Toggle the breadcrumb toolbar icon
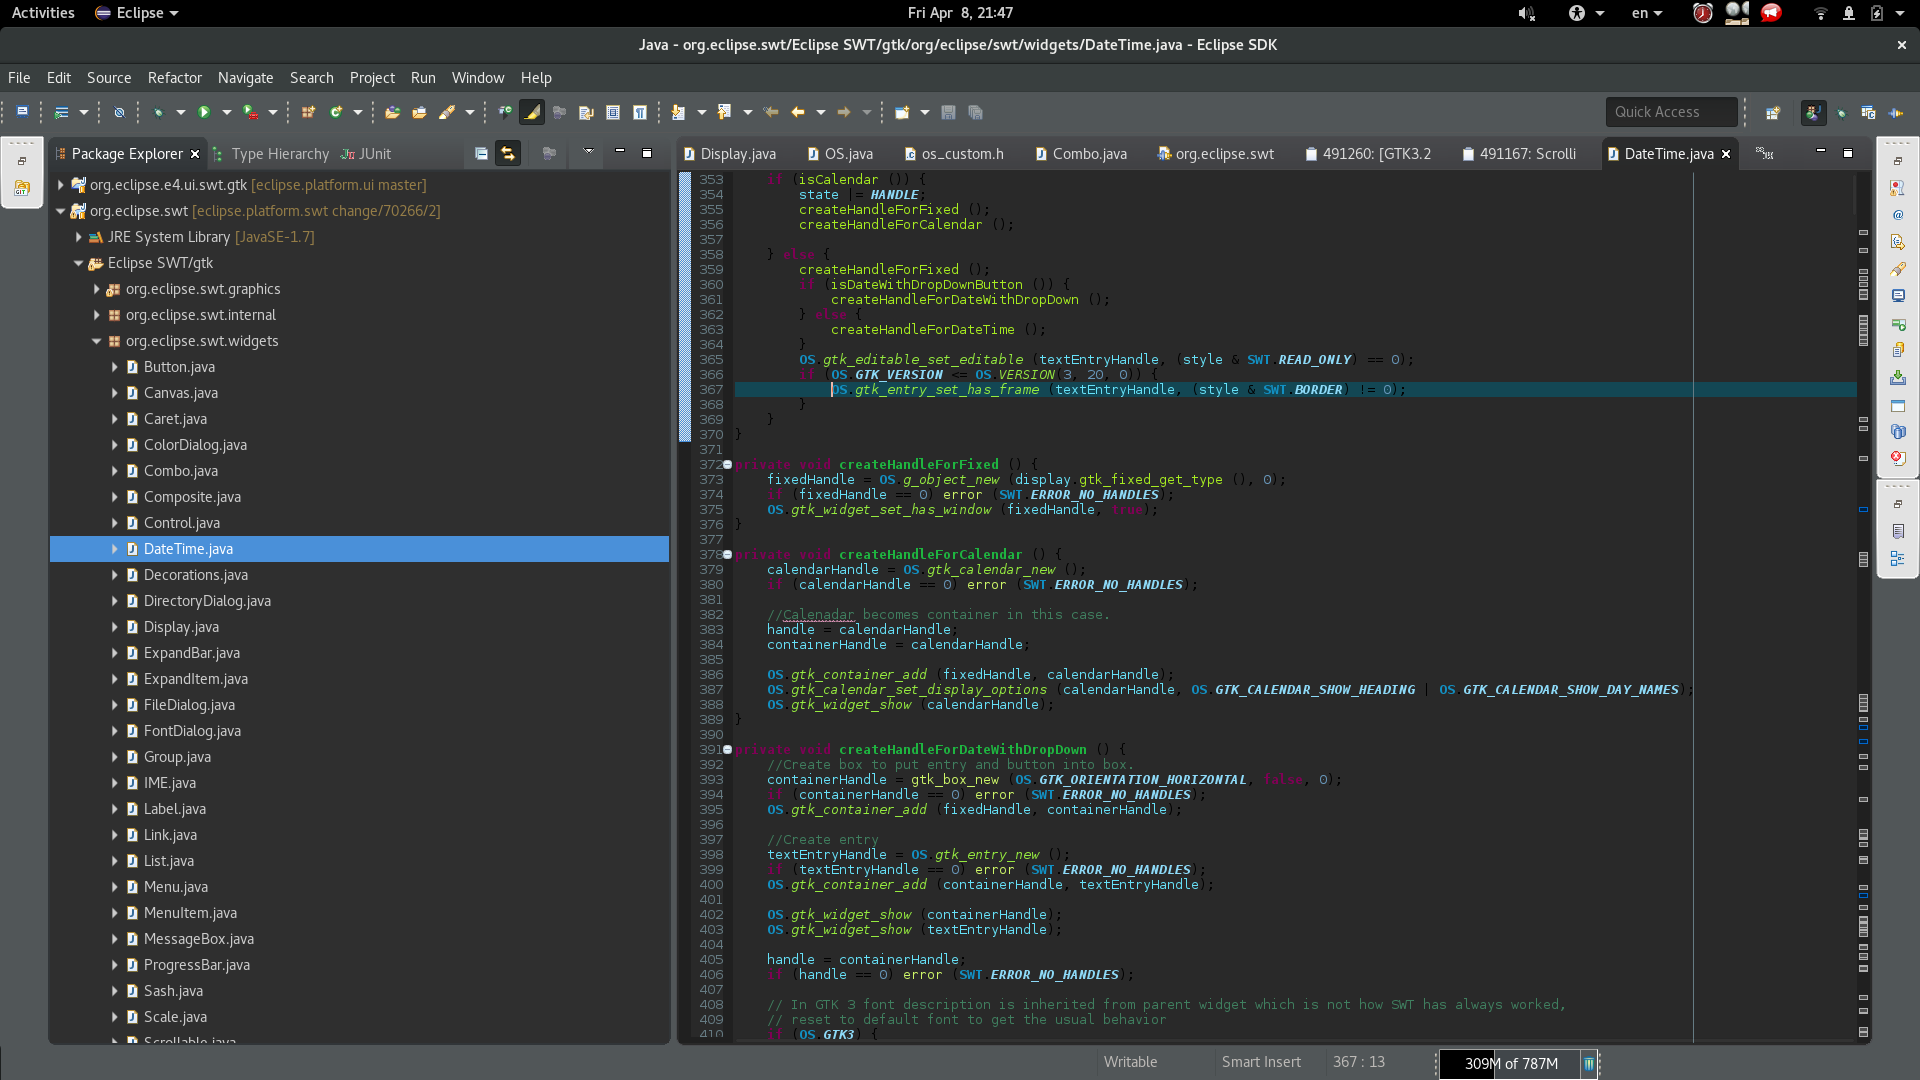The width and height of the screenshot is (1920, 1080). click(505, 112)
